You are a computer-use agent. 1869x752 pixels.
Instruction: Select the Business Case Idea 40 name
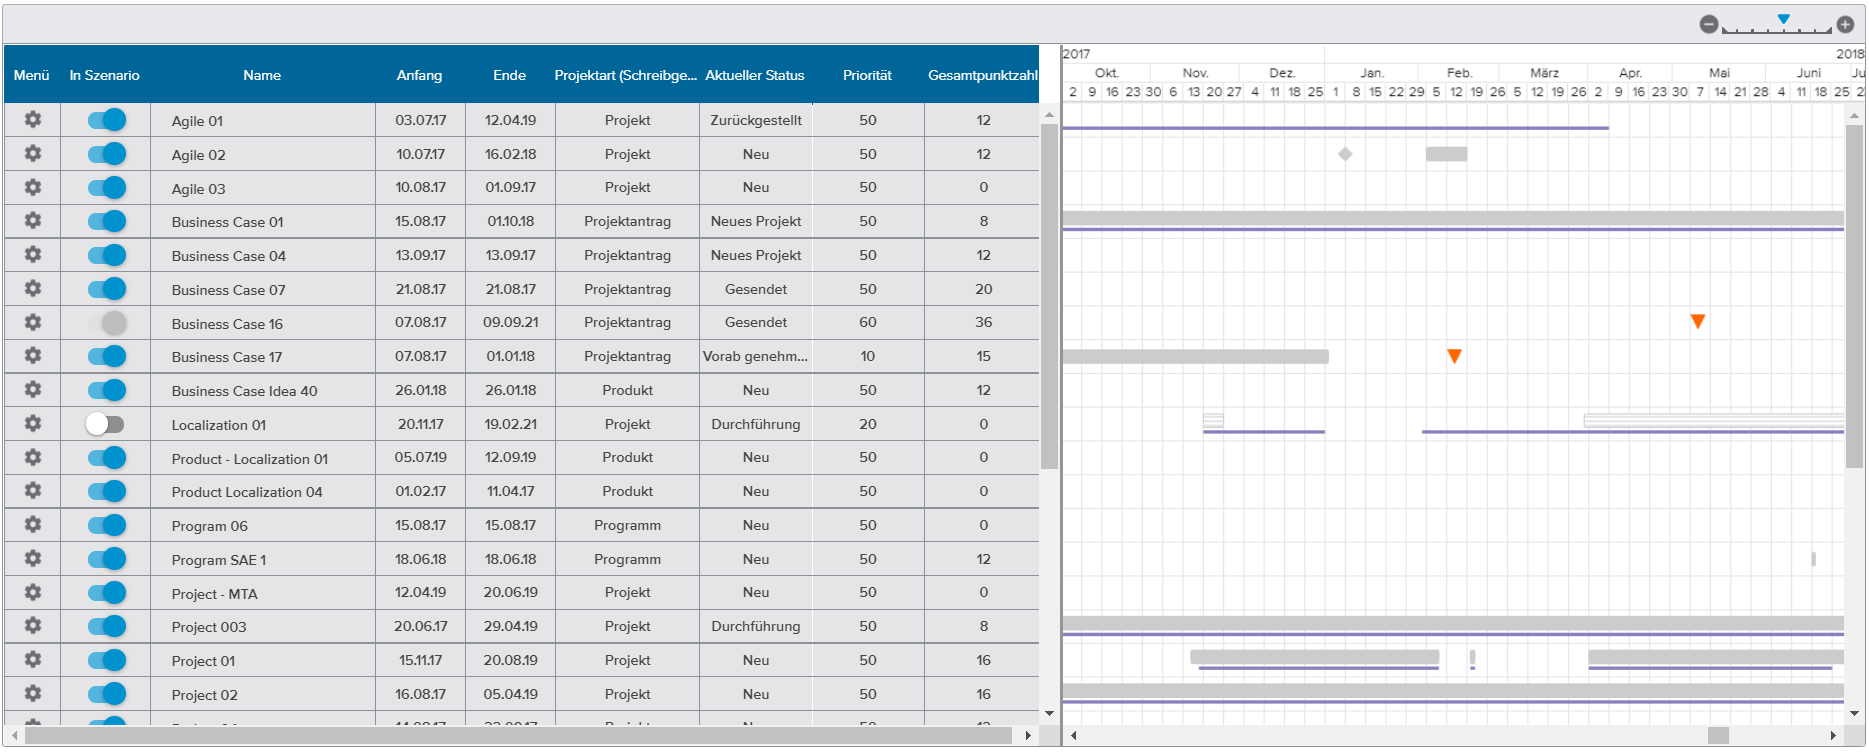coord(244,391)
